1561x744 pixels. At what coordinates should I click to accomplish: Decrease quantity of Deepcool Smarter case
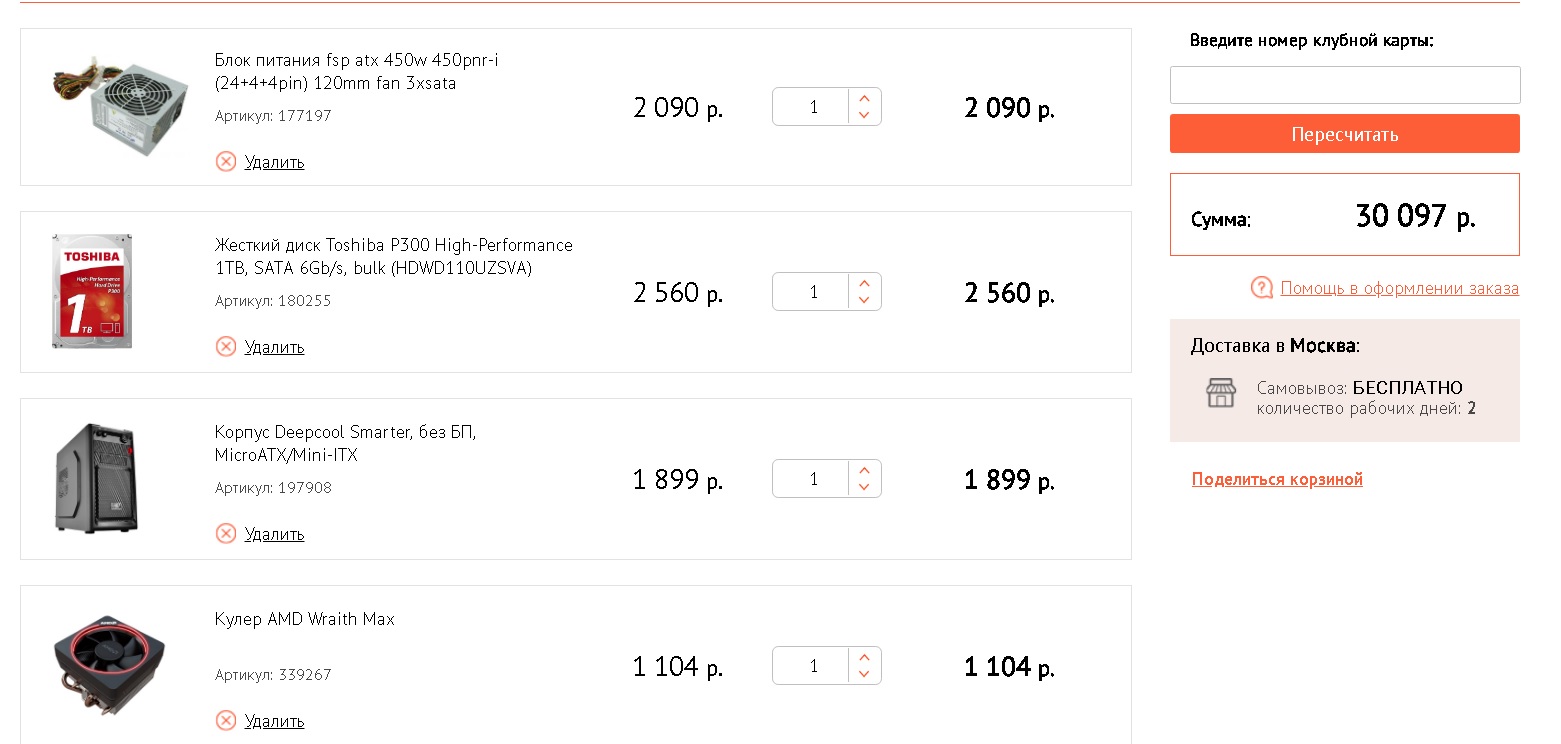tap(864, 488)
